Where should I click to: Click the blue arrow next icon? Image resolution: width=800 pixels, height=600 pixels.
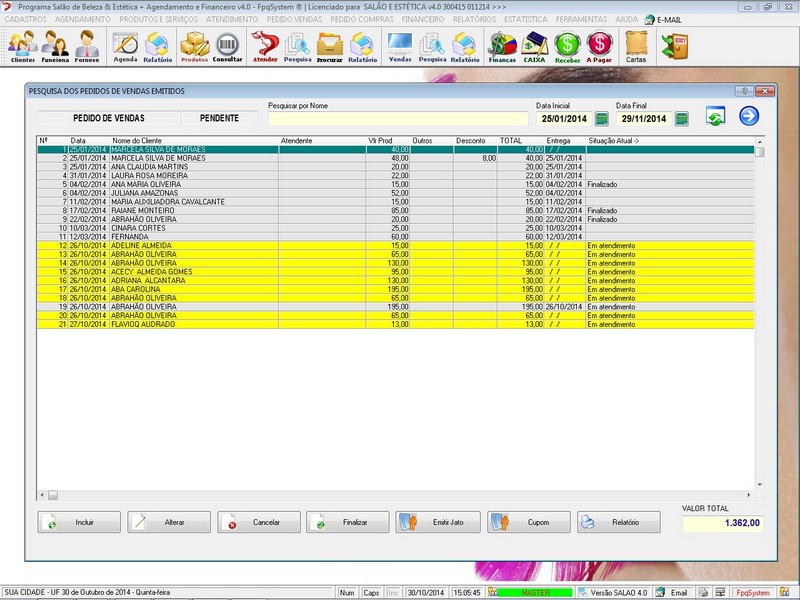pos(749,116)
